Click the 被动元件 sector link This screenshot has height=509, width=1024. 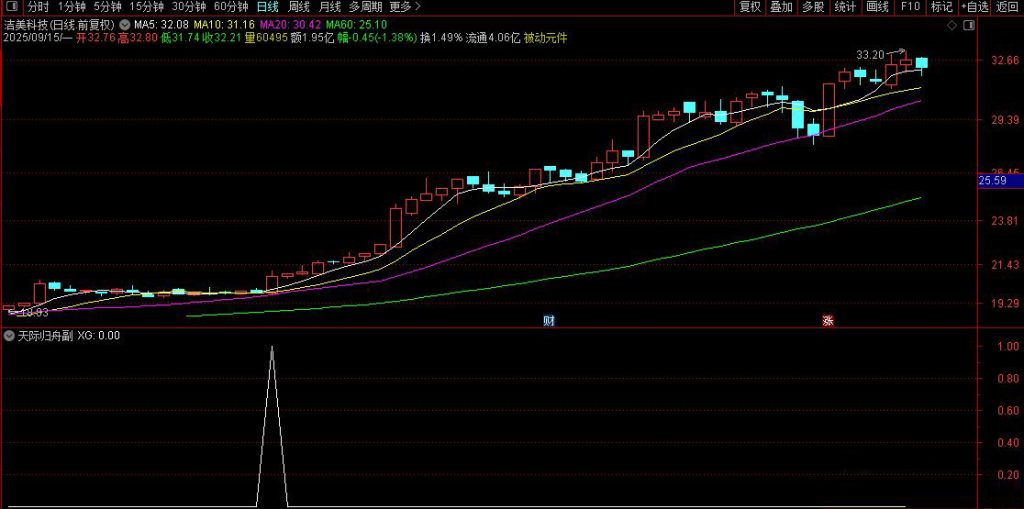click(x=545, y=37)
